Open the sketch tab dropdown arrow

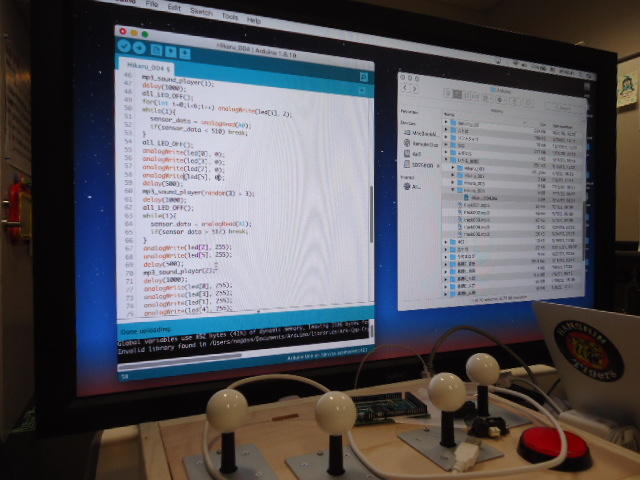pos(362,91)
